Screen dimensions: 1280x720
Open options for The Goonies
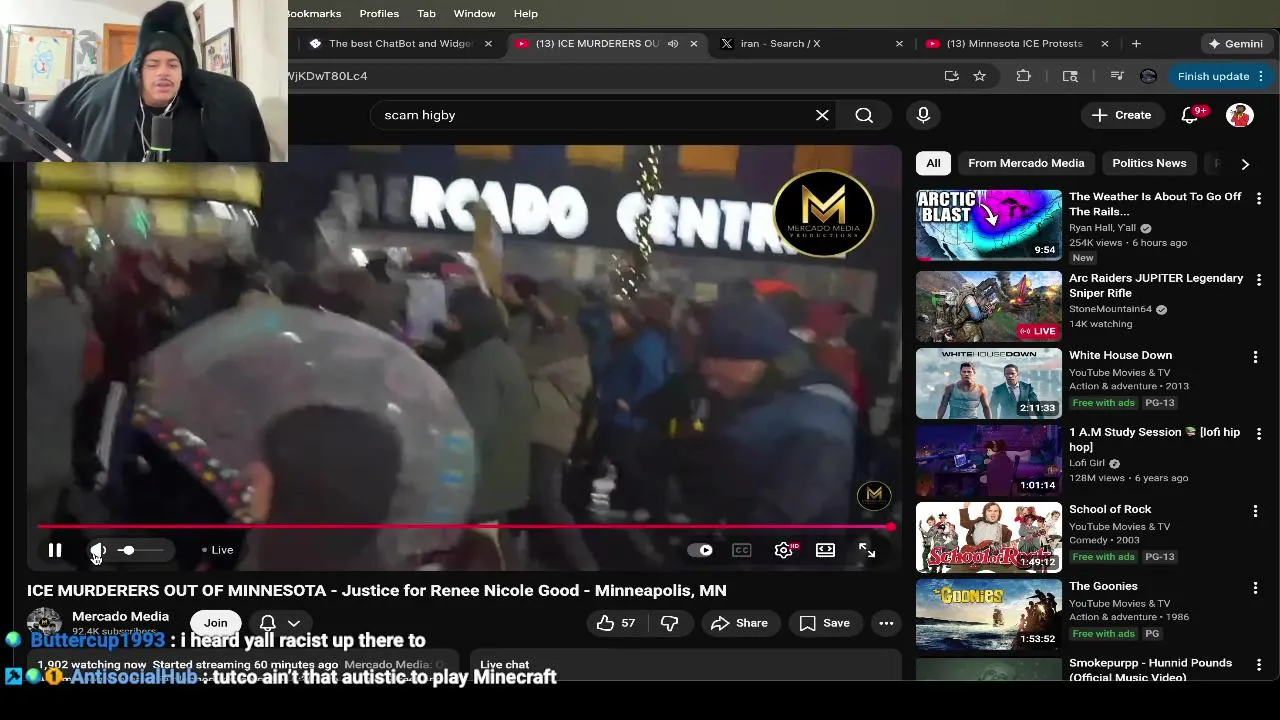point(1256,588)
